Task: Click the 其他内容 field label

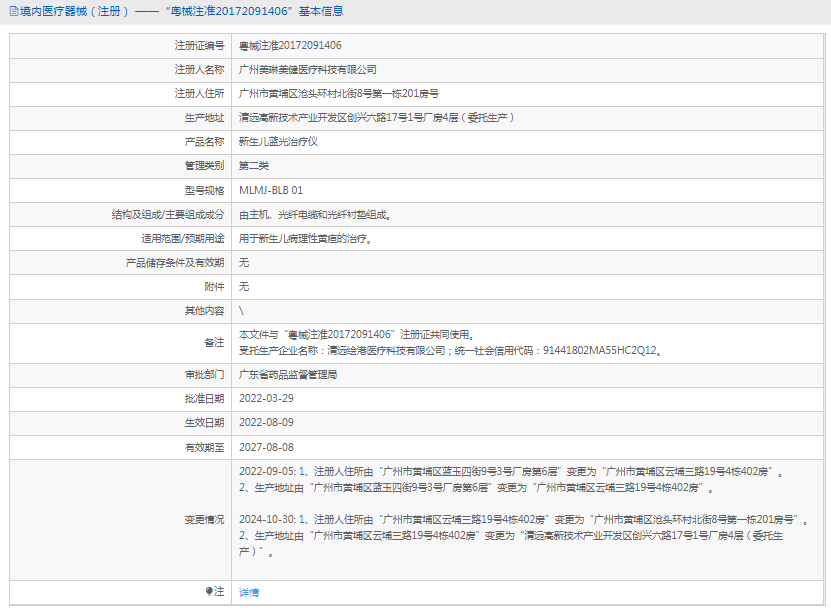Action: click(205, 311)
